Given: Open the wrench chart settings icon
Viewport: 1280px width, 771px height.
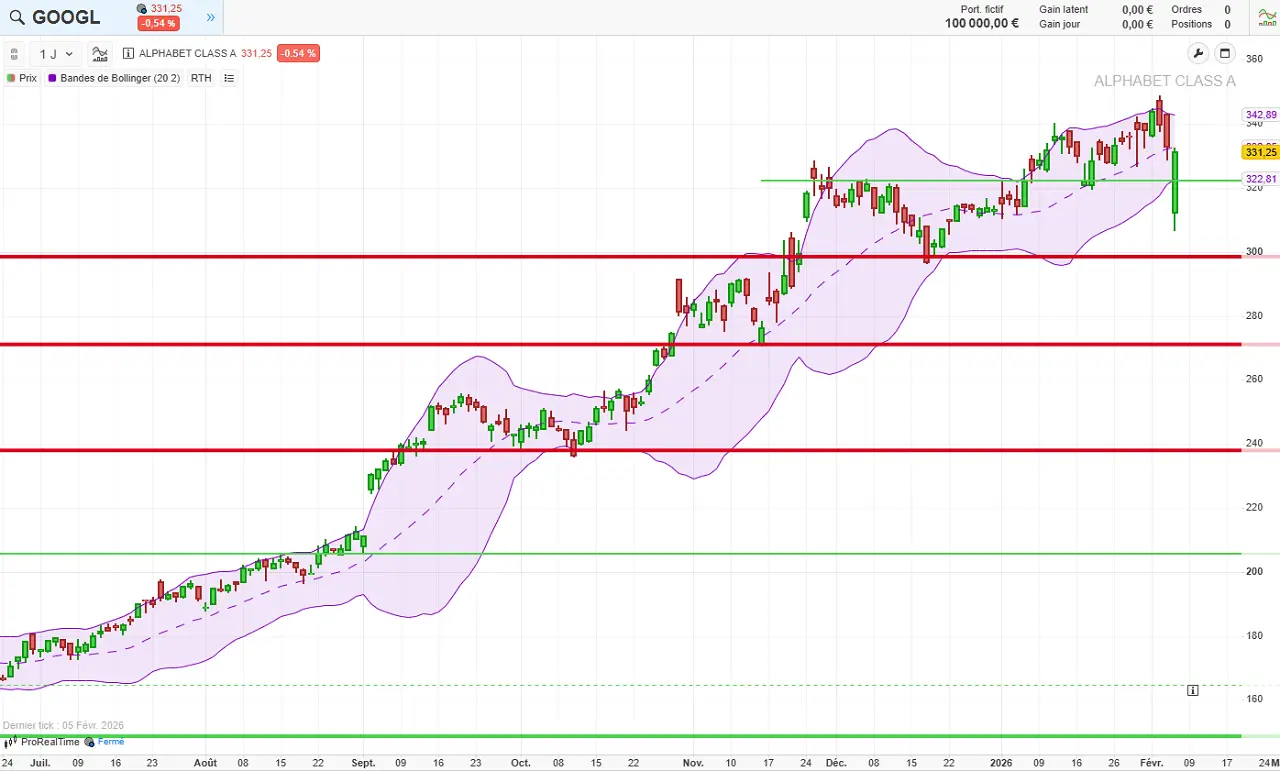Looking at the screenshot, I should point(1198,53).
